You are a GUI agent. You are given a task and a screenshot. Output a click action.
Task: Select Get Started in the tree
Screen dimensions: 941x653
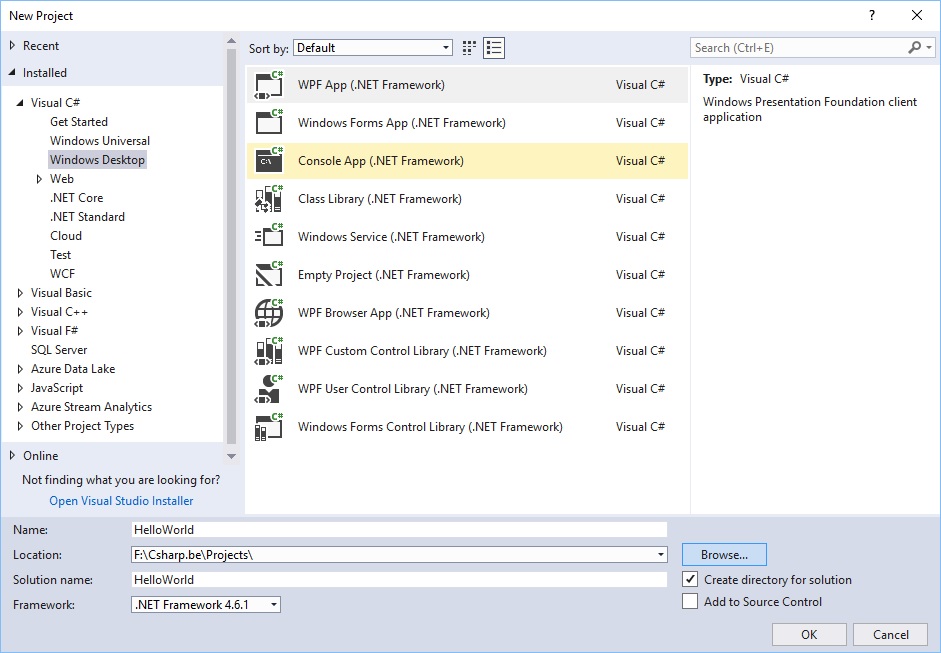(79, 122)
